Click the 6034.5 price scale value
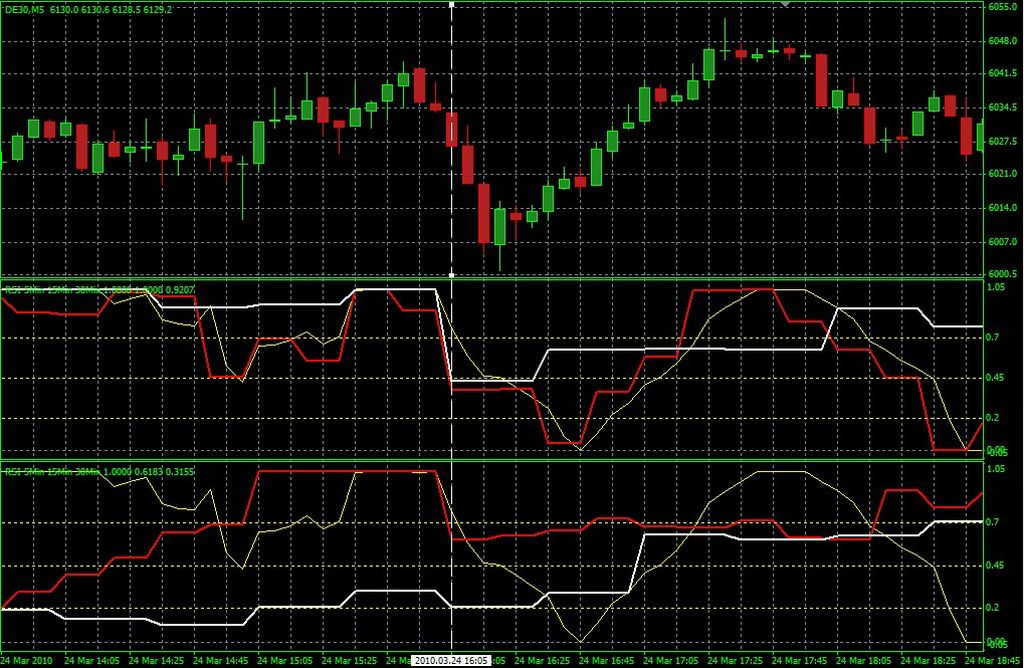This screenshot has height=668, width=1024. (1000, 107)
